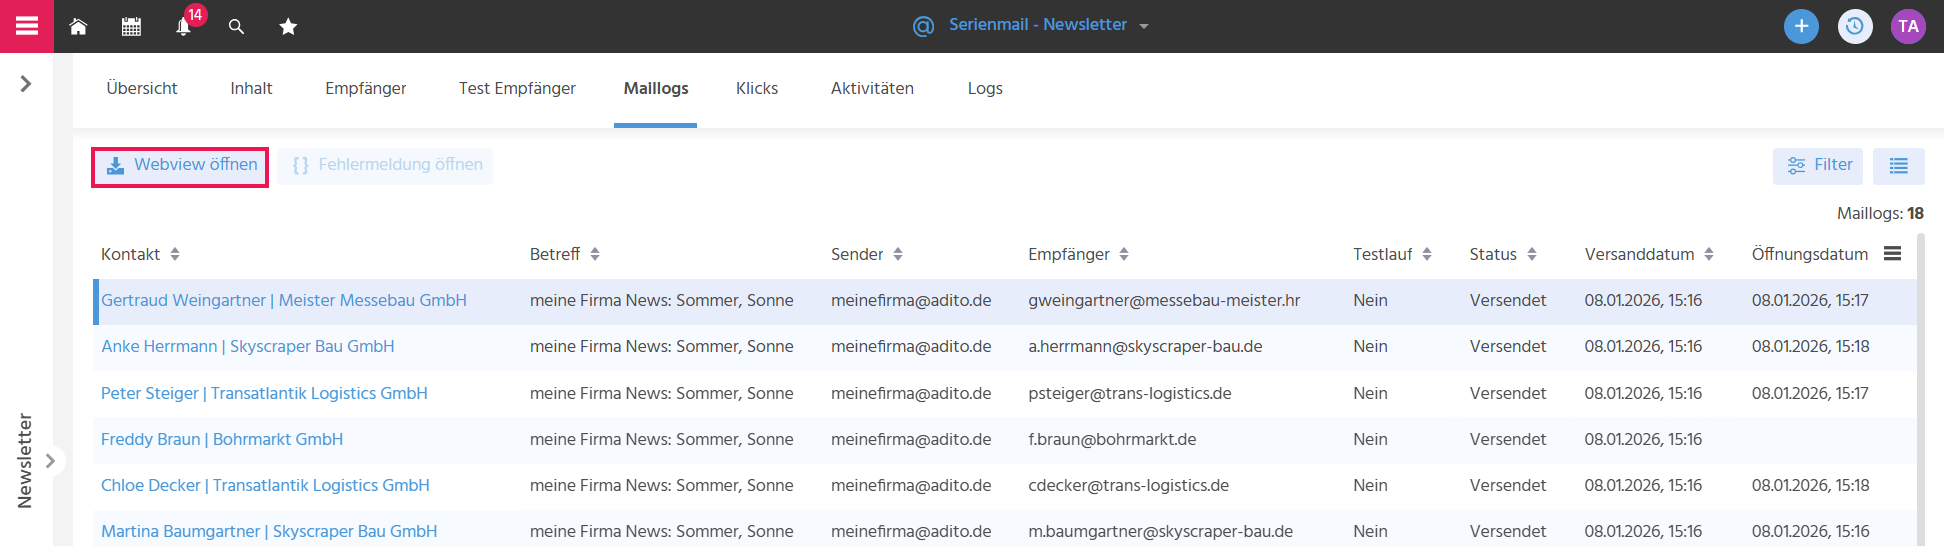1944x546 pixels.
Task: Click Versanddatum in Martina Baumgartner row
Action: (1643, 531)
